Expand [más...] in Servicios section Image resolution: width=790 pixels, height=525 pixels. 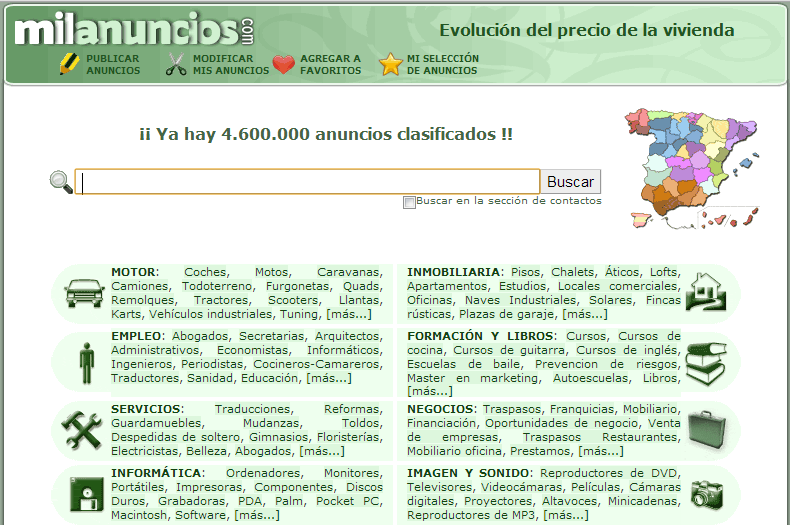coord(322,451)
